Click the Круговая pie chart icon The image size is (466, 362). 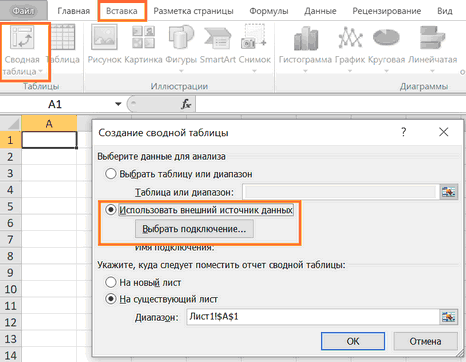(386, 37)
